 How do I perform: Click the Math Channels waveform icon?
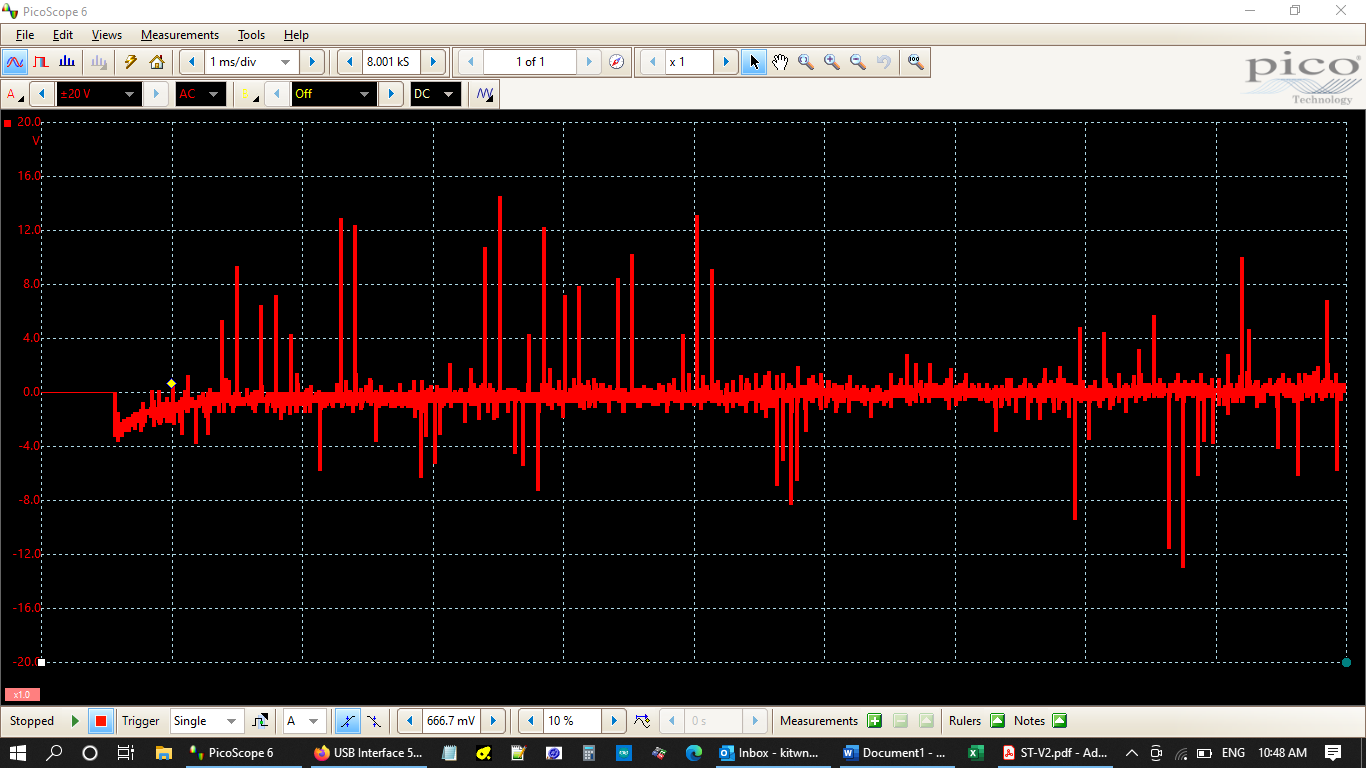485,94
